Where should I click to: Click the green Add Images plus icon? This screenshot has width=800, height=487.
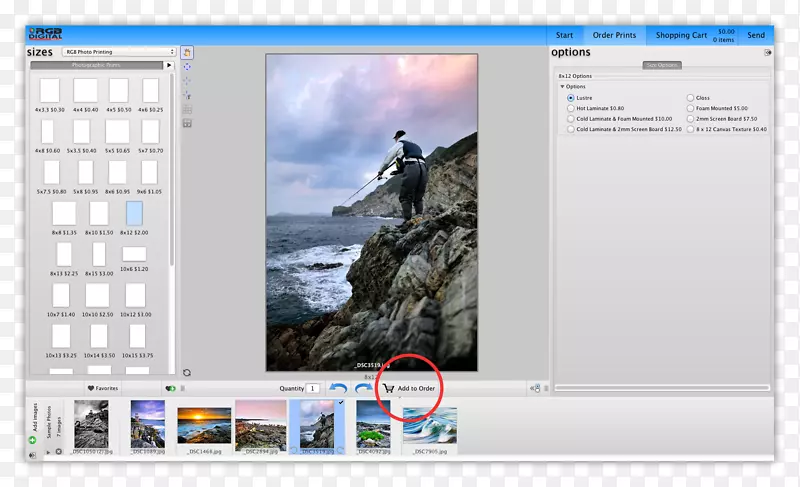tap(32, 440)
